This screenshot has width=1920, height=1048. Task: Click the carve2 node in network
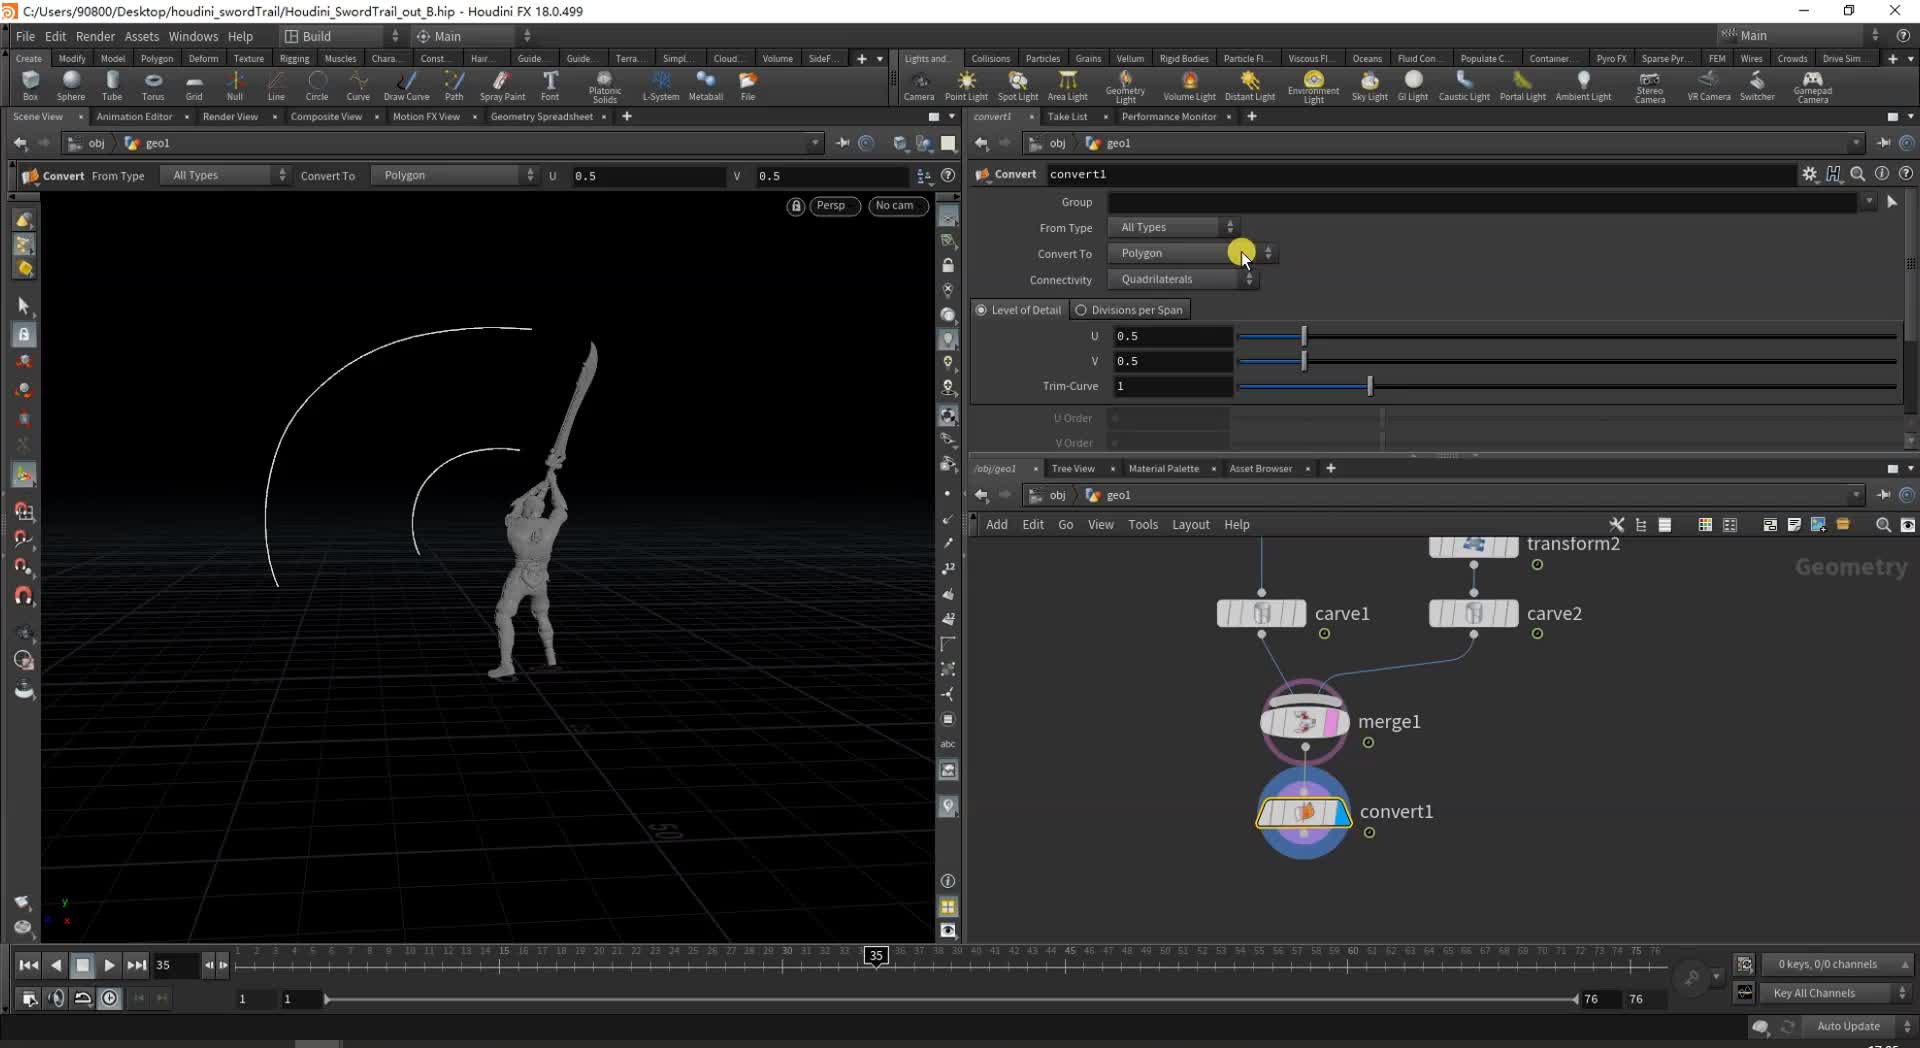coord(1474,613)
